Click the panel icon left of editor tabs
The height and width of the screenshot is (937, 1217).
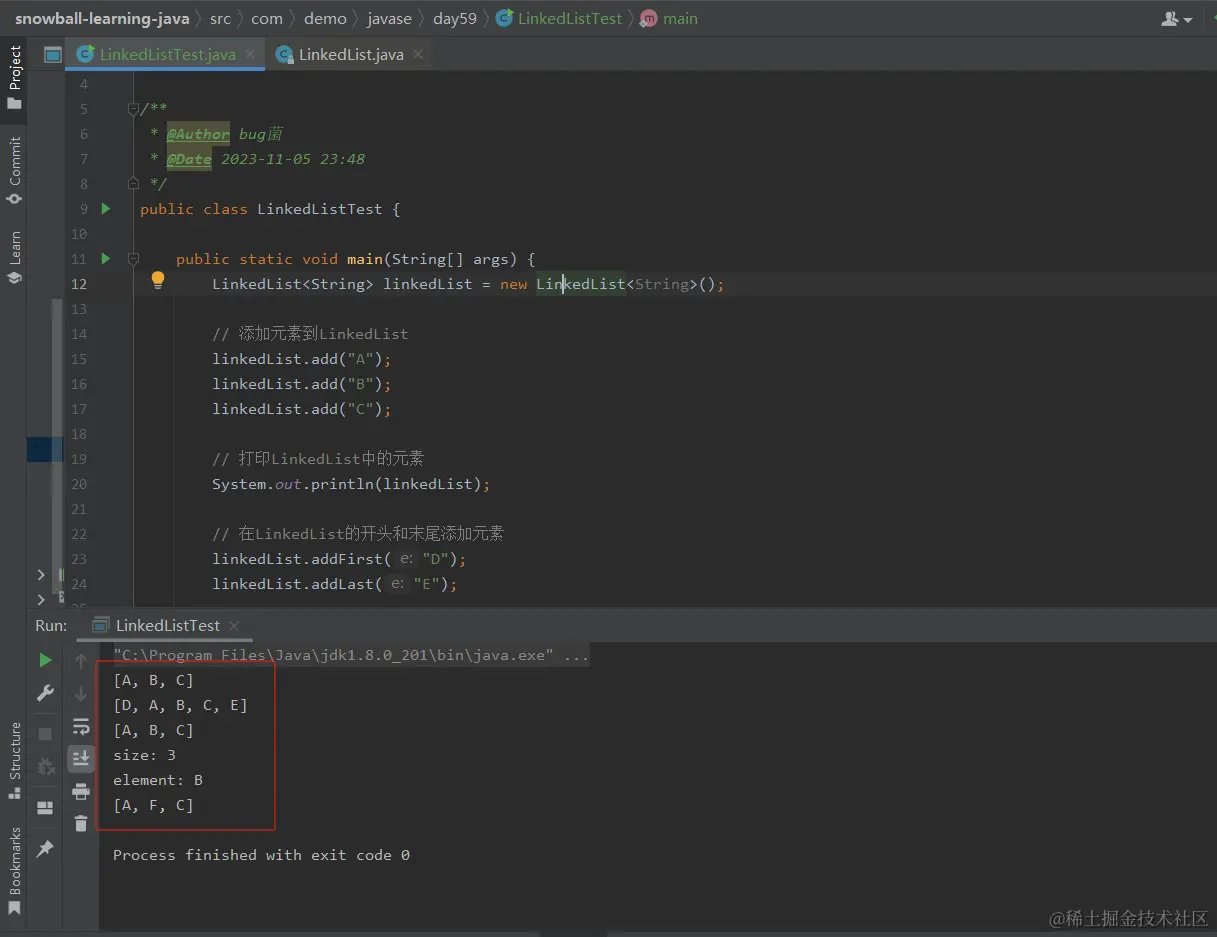tap(53, 55)
